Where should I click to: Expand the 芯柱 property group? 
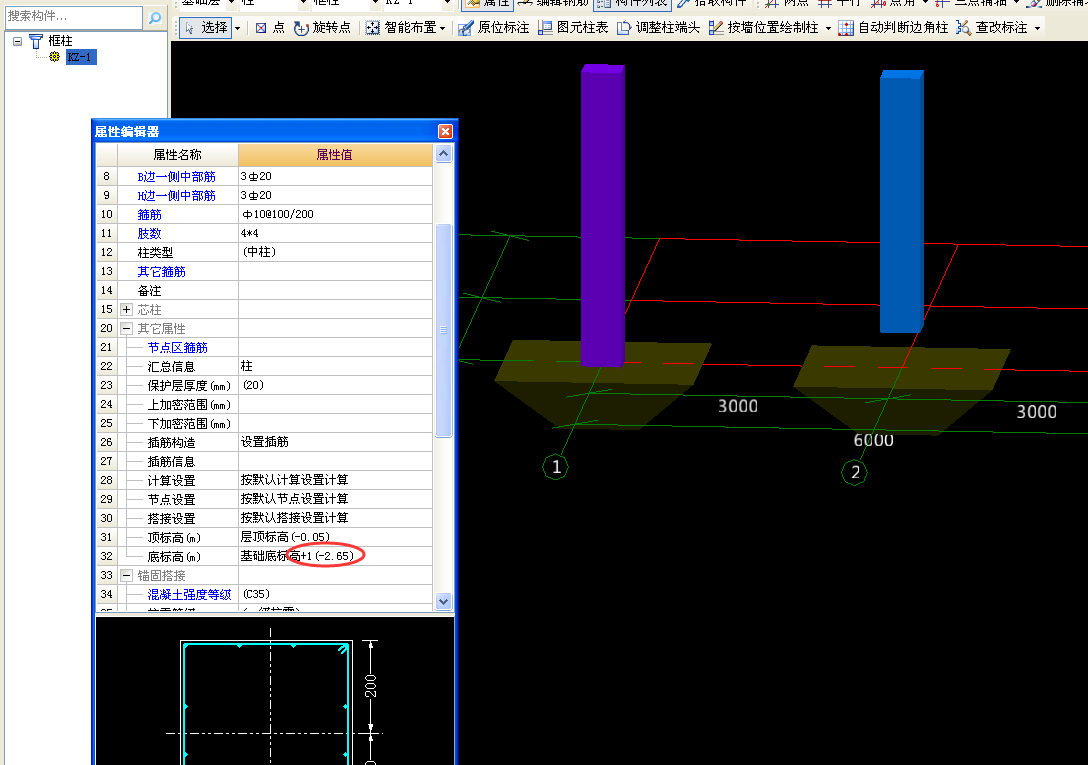point(126,310)
